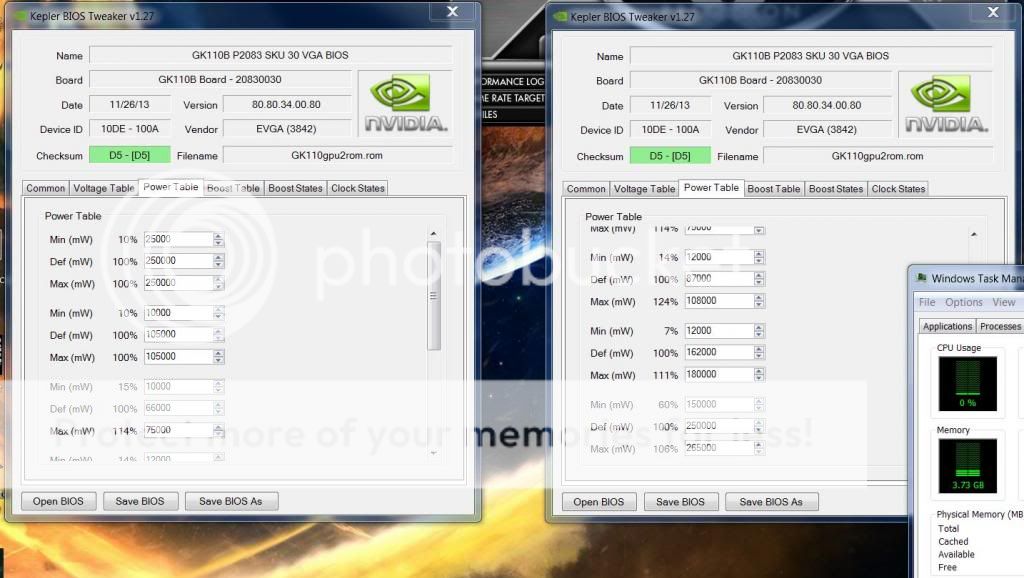Open Boost Table tab in the left window
This screenshot has width=1024, height=578.
click(233, 188)
